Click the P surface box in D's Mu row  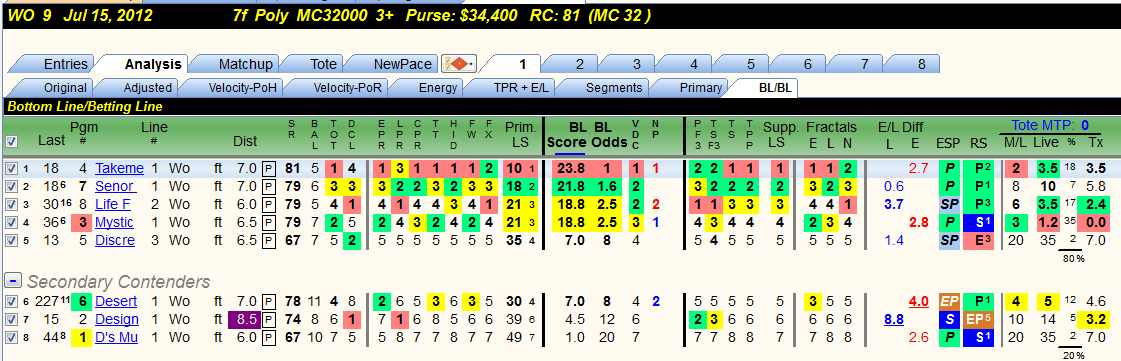268,337
